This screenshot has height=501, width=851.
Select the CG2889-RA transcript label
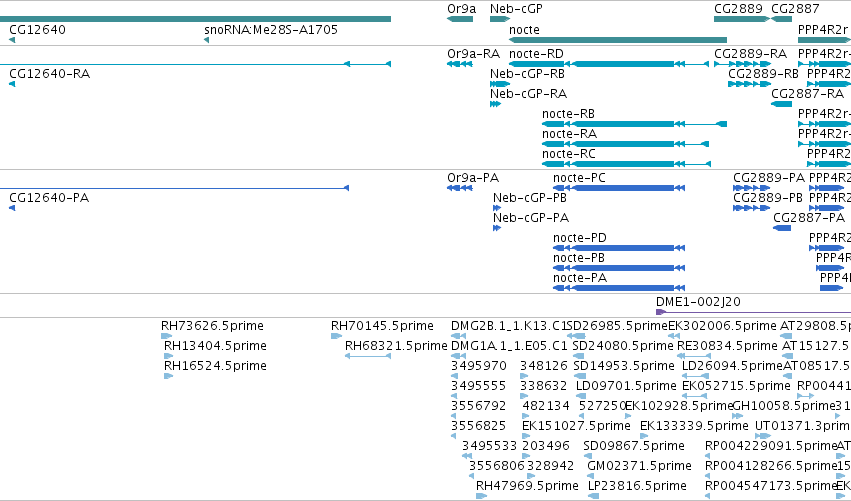coord(751,54)
